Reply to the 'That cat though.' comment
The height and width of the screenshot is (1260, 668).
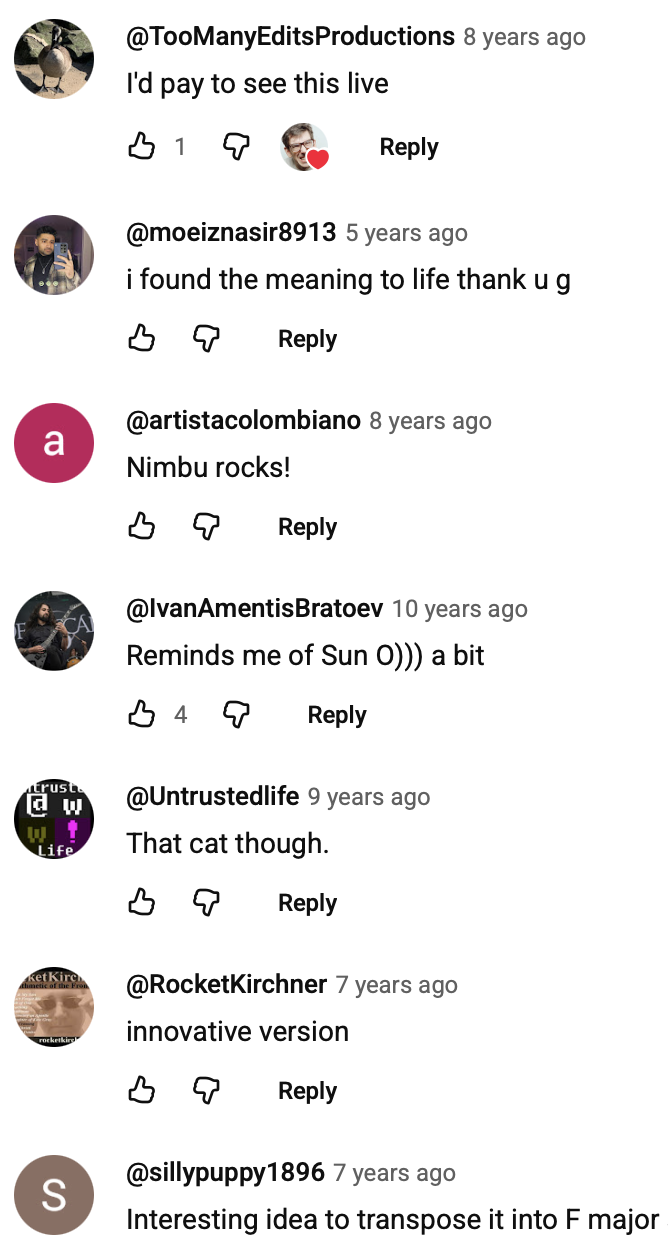[x=307, y=903]
